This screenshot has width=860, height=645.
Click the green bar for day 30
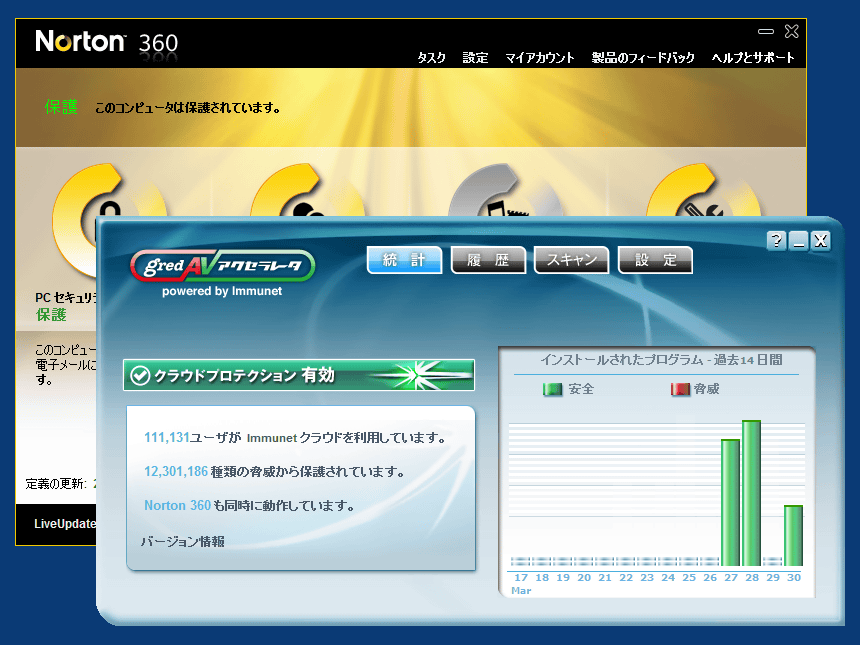794,535
